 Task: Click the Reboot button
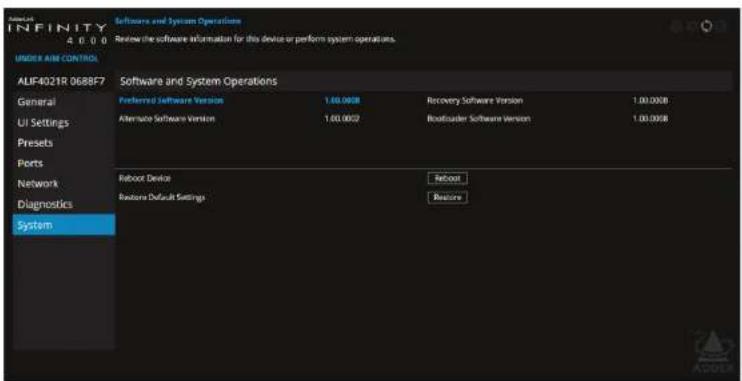tap(447, 178)
